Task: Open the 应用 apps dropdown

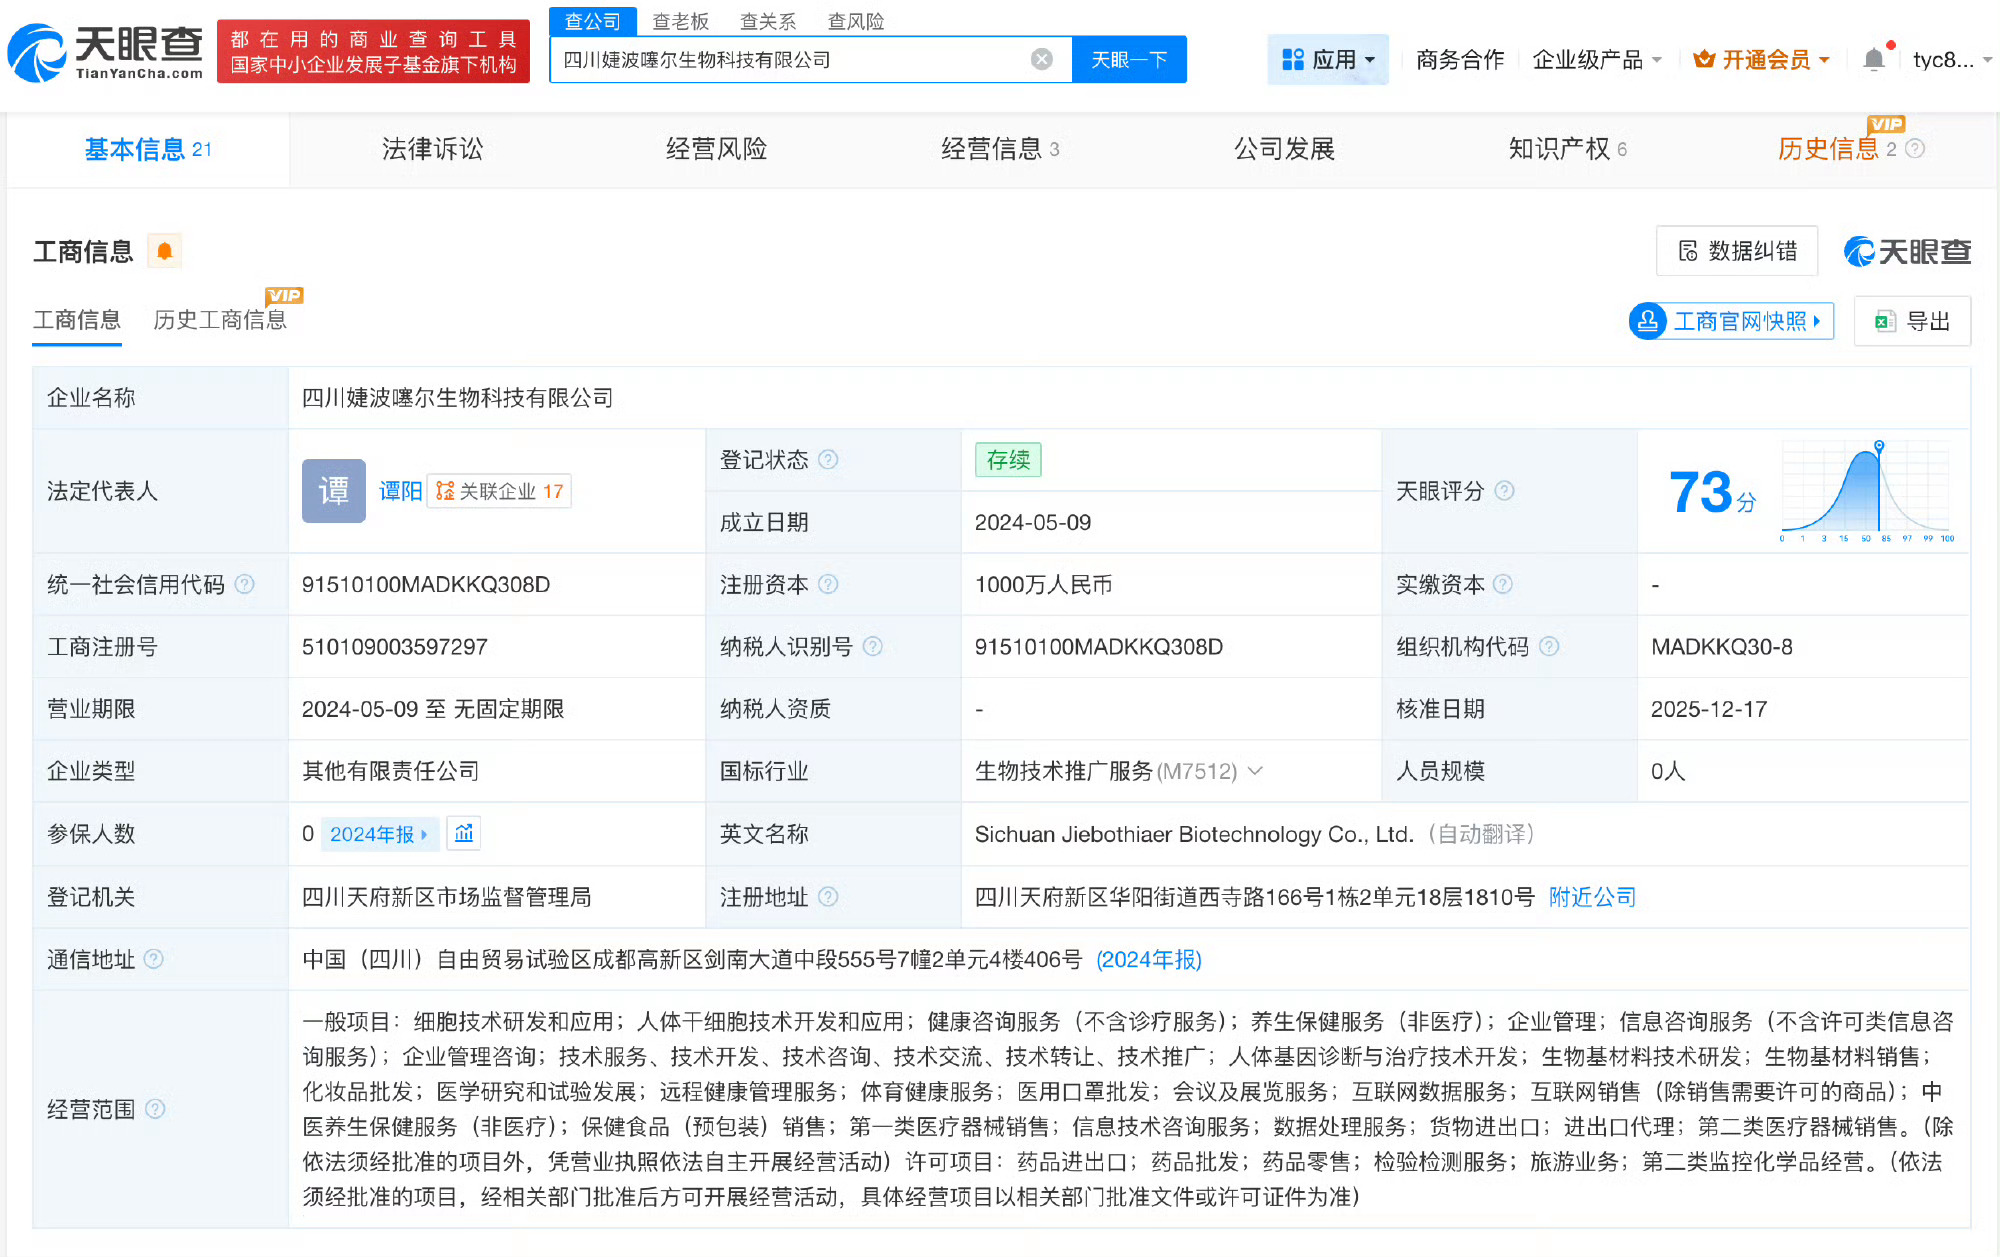Action: point(1328,58)
